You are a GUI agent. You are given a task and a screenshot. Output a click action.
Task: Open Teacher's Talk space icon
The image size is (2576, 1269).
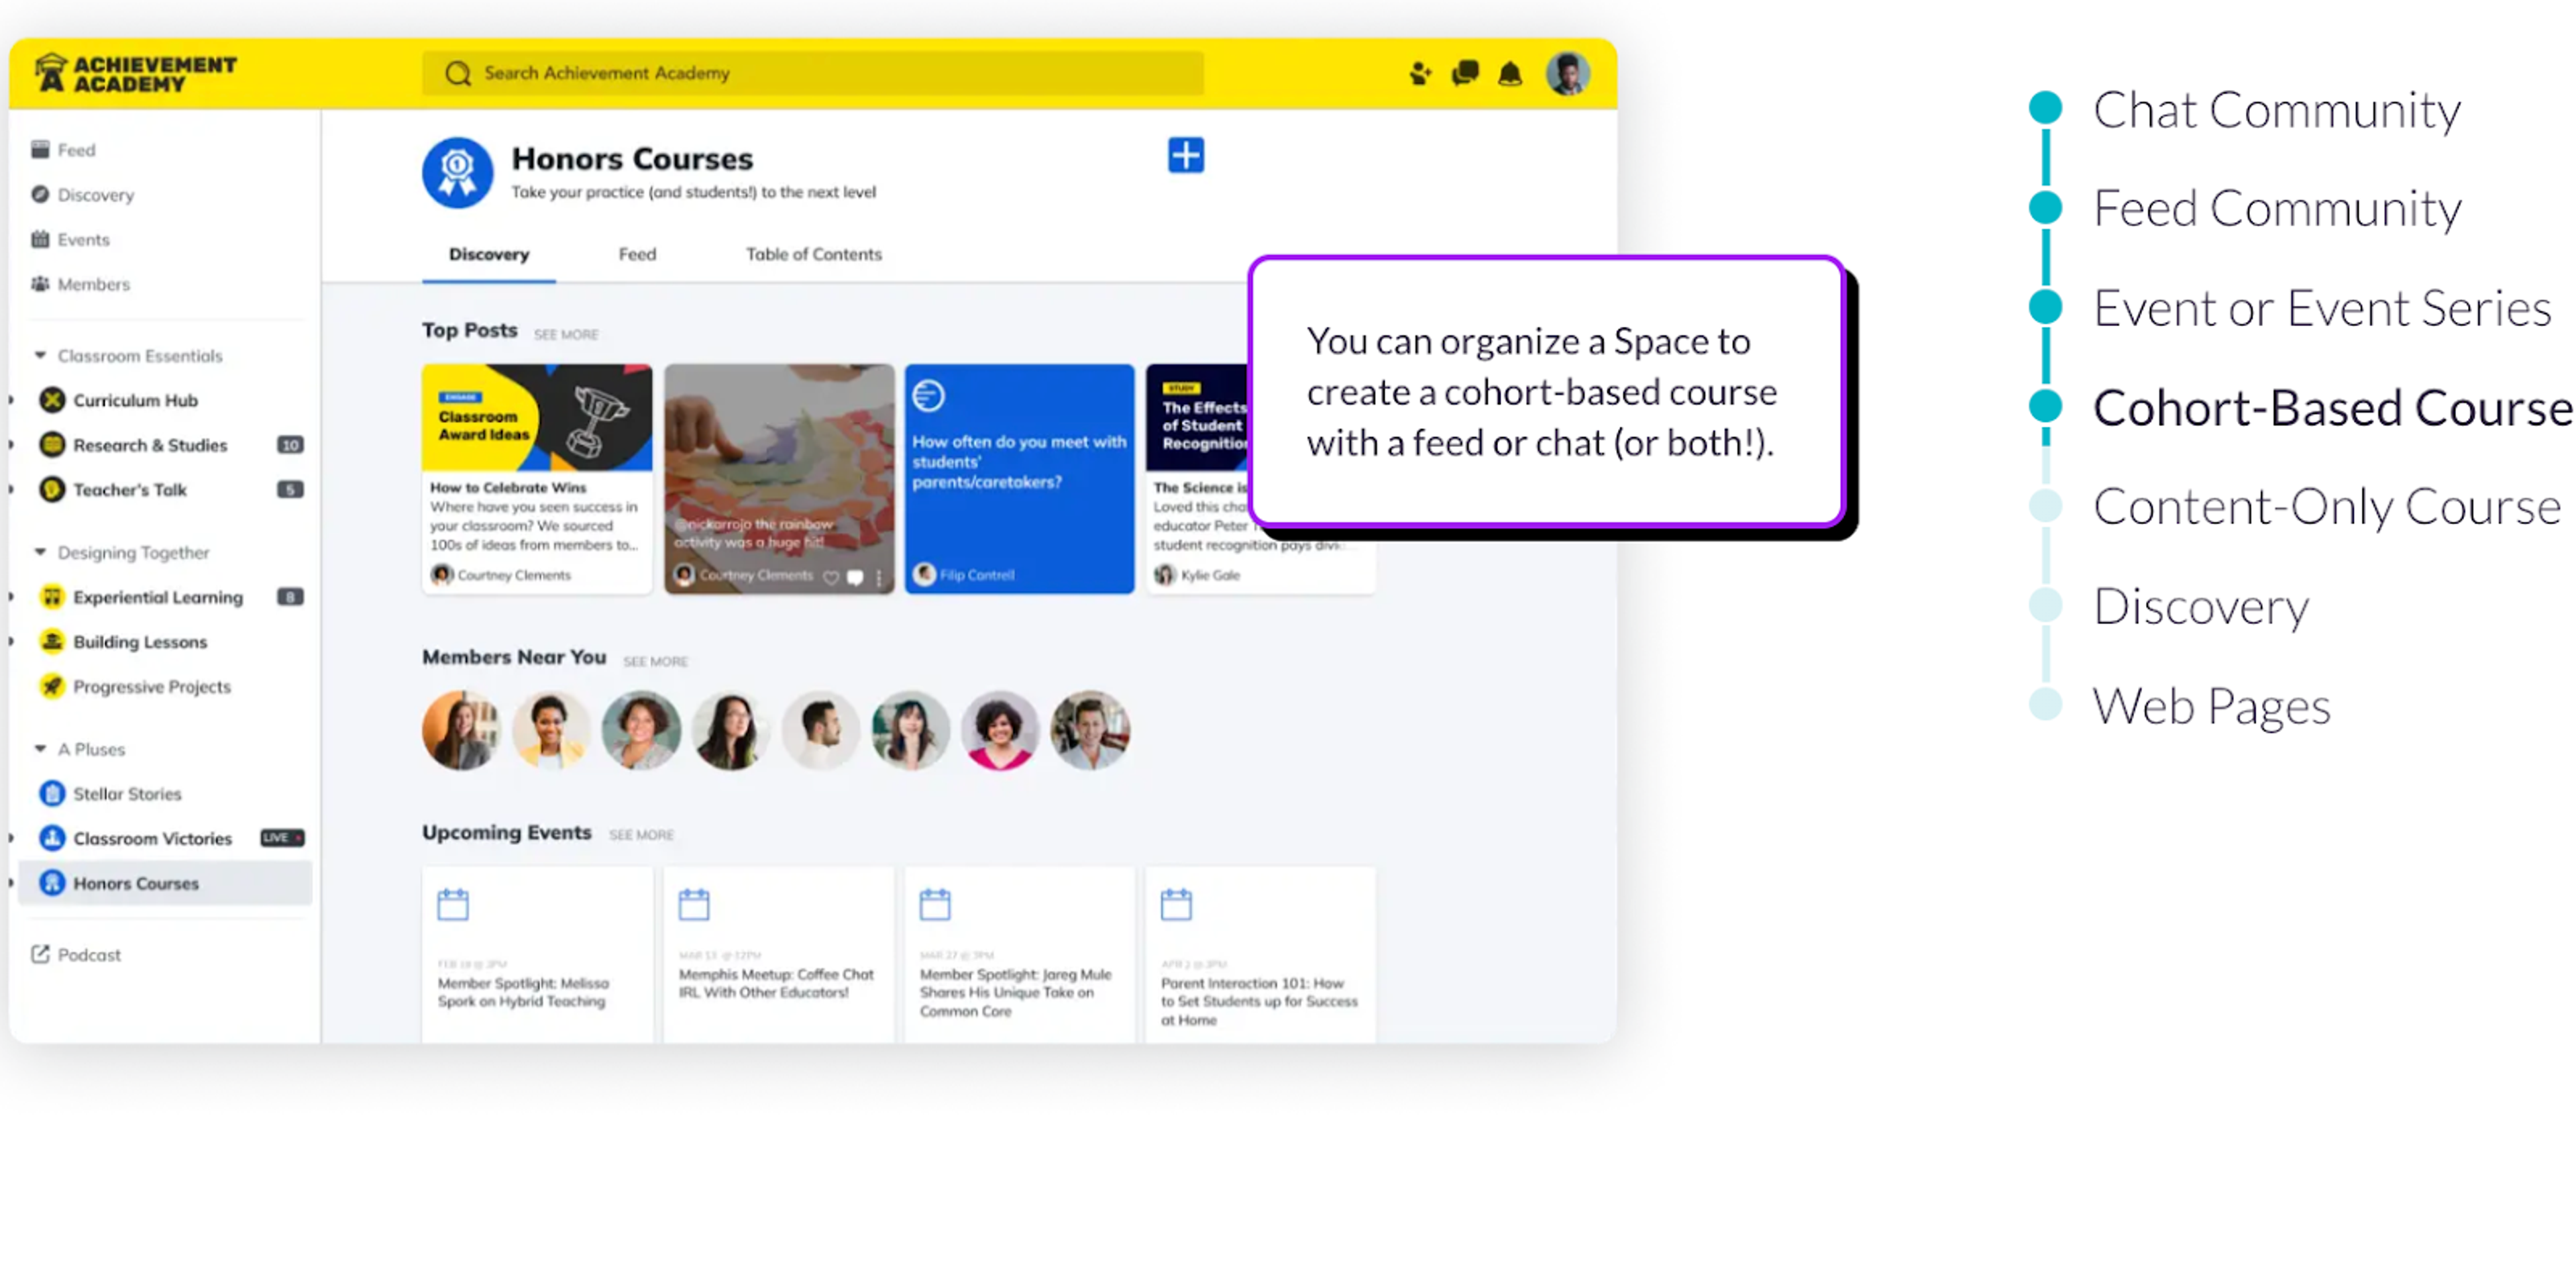(52, 490)
